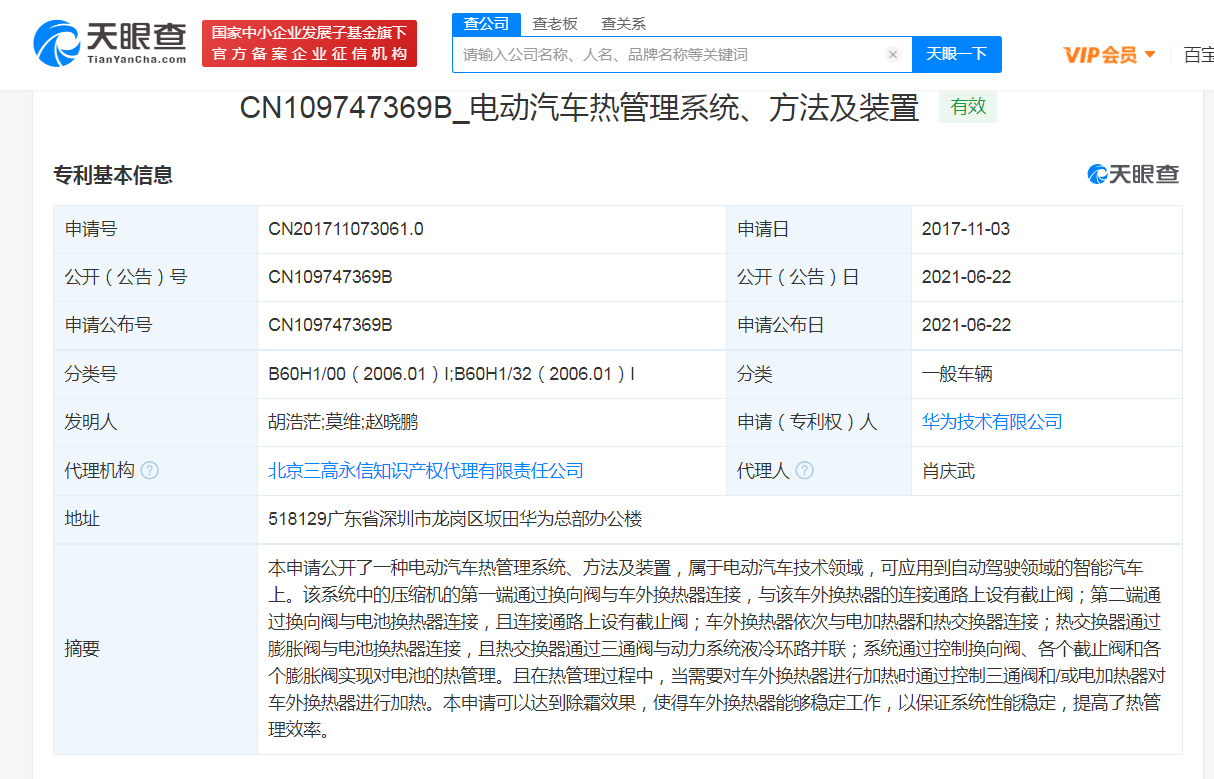Click the red 官方备案企业征信机构 banner
Image resolution: width=1214 pixels, height=779 pixels.
tap(309, 43)
